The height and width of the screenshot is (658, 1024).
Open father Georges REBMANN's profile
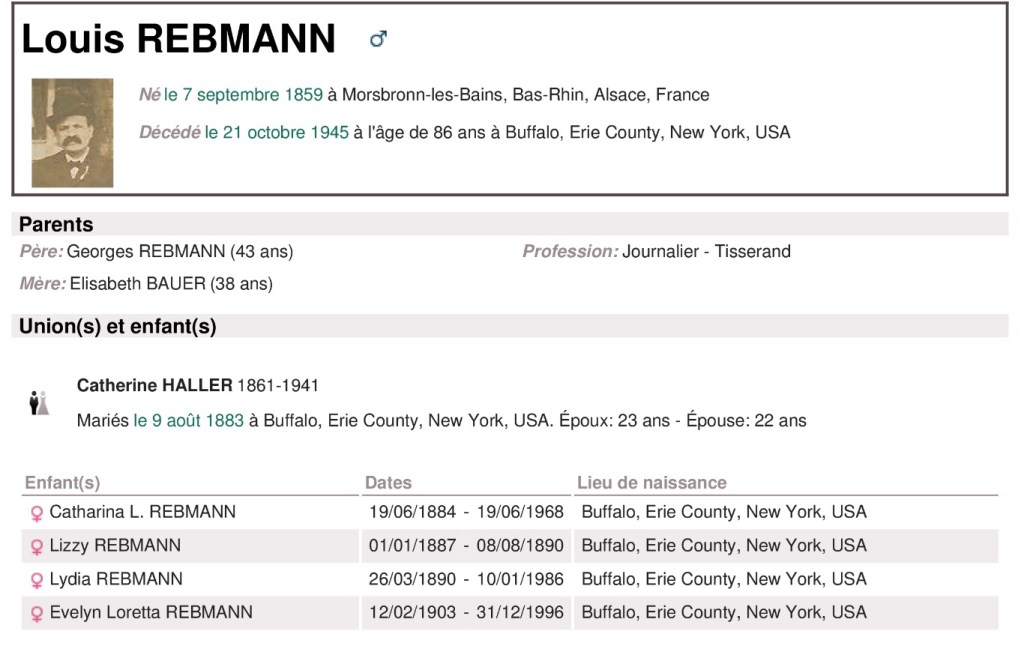(x=146, y=251)
